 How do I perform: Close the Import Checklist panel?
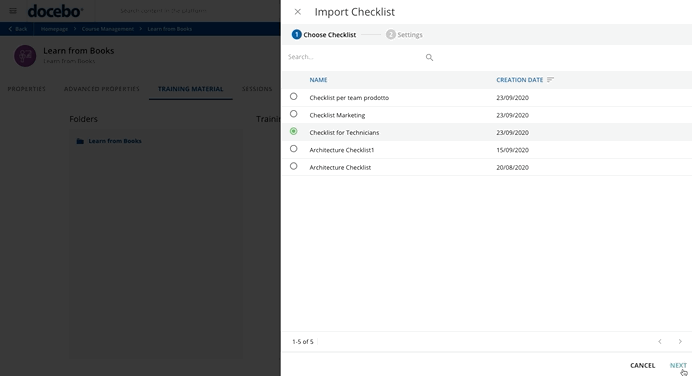pos(298,12)
